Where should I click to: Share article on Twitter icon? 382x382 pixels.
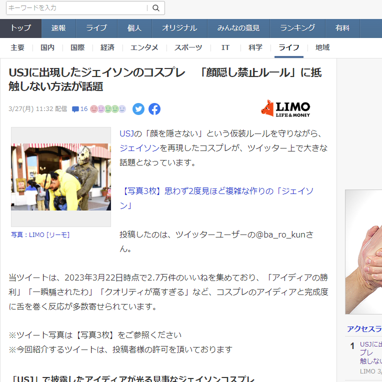click(x=138, y=109)
